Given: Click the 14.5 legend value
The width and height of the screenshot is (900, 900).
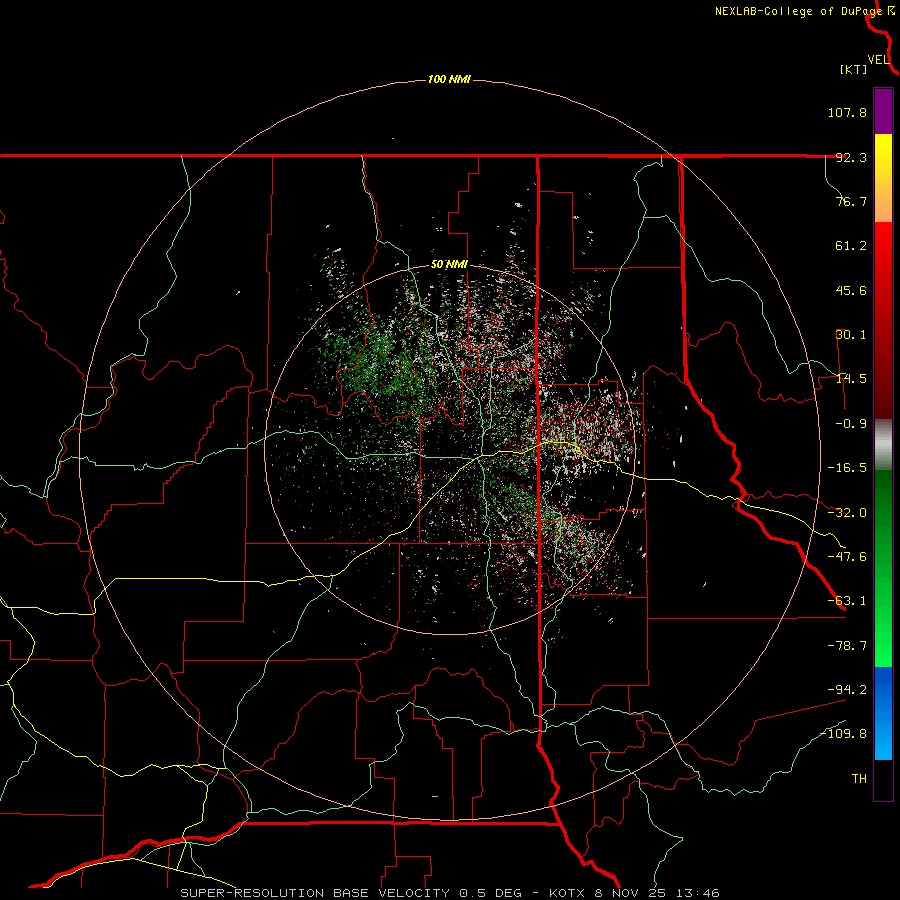Looking at the screenshot, I should (x=851, y=379).
